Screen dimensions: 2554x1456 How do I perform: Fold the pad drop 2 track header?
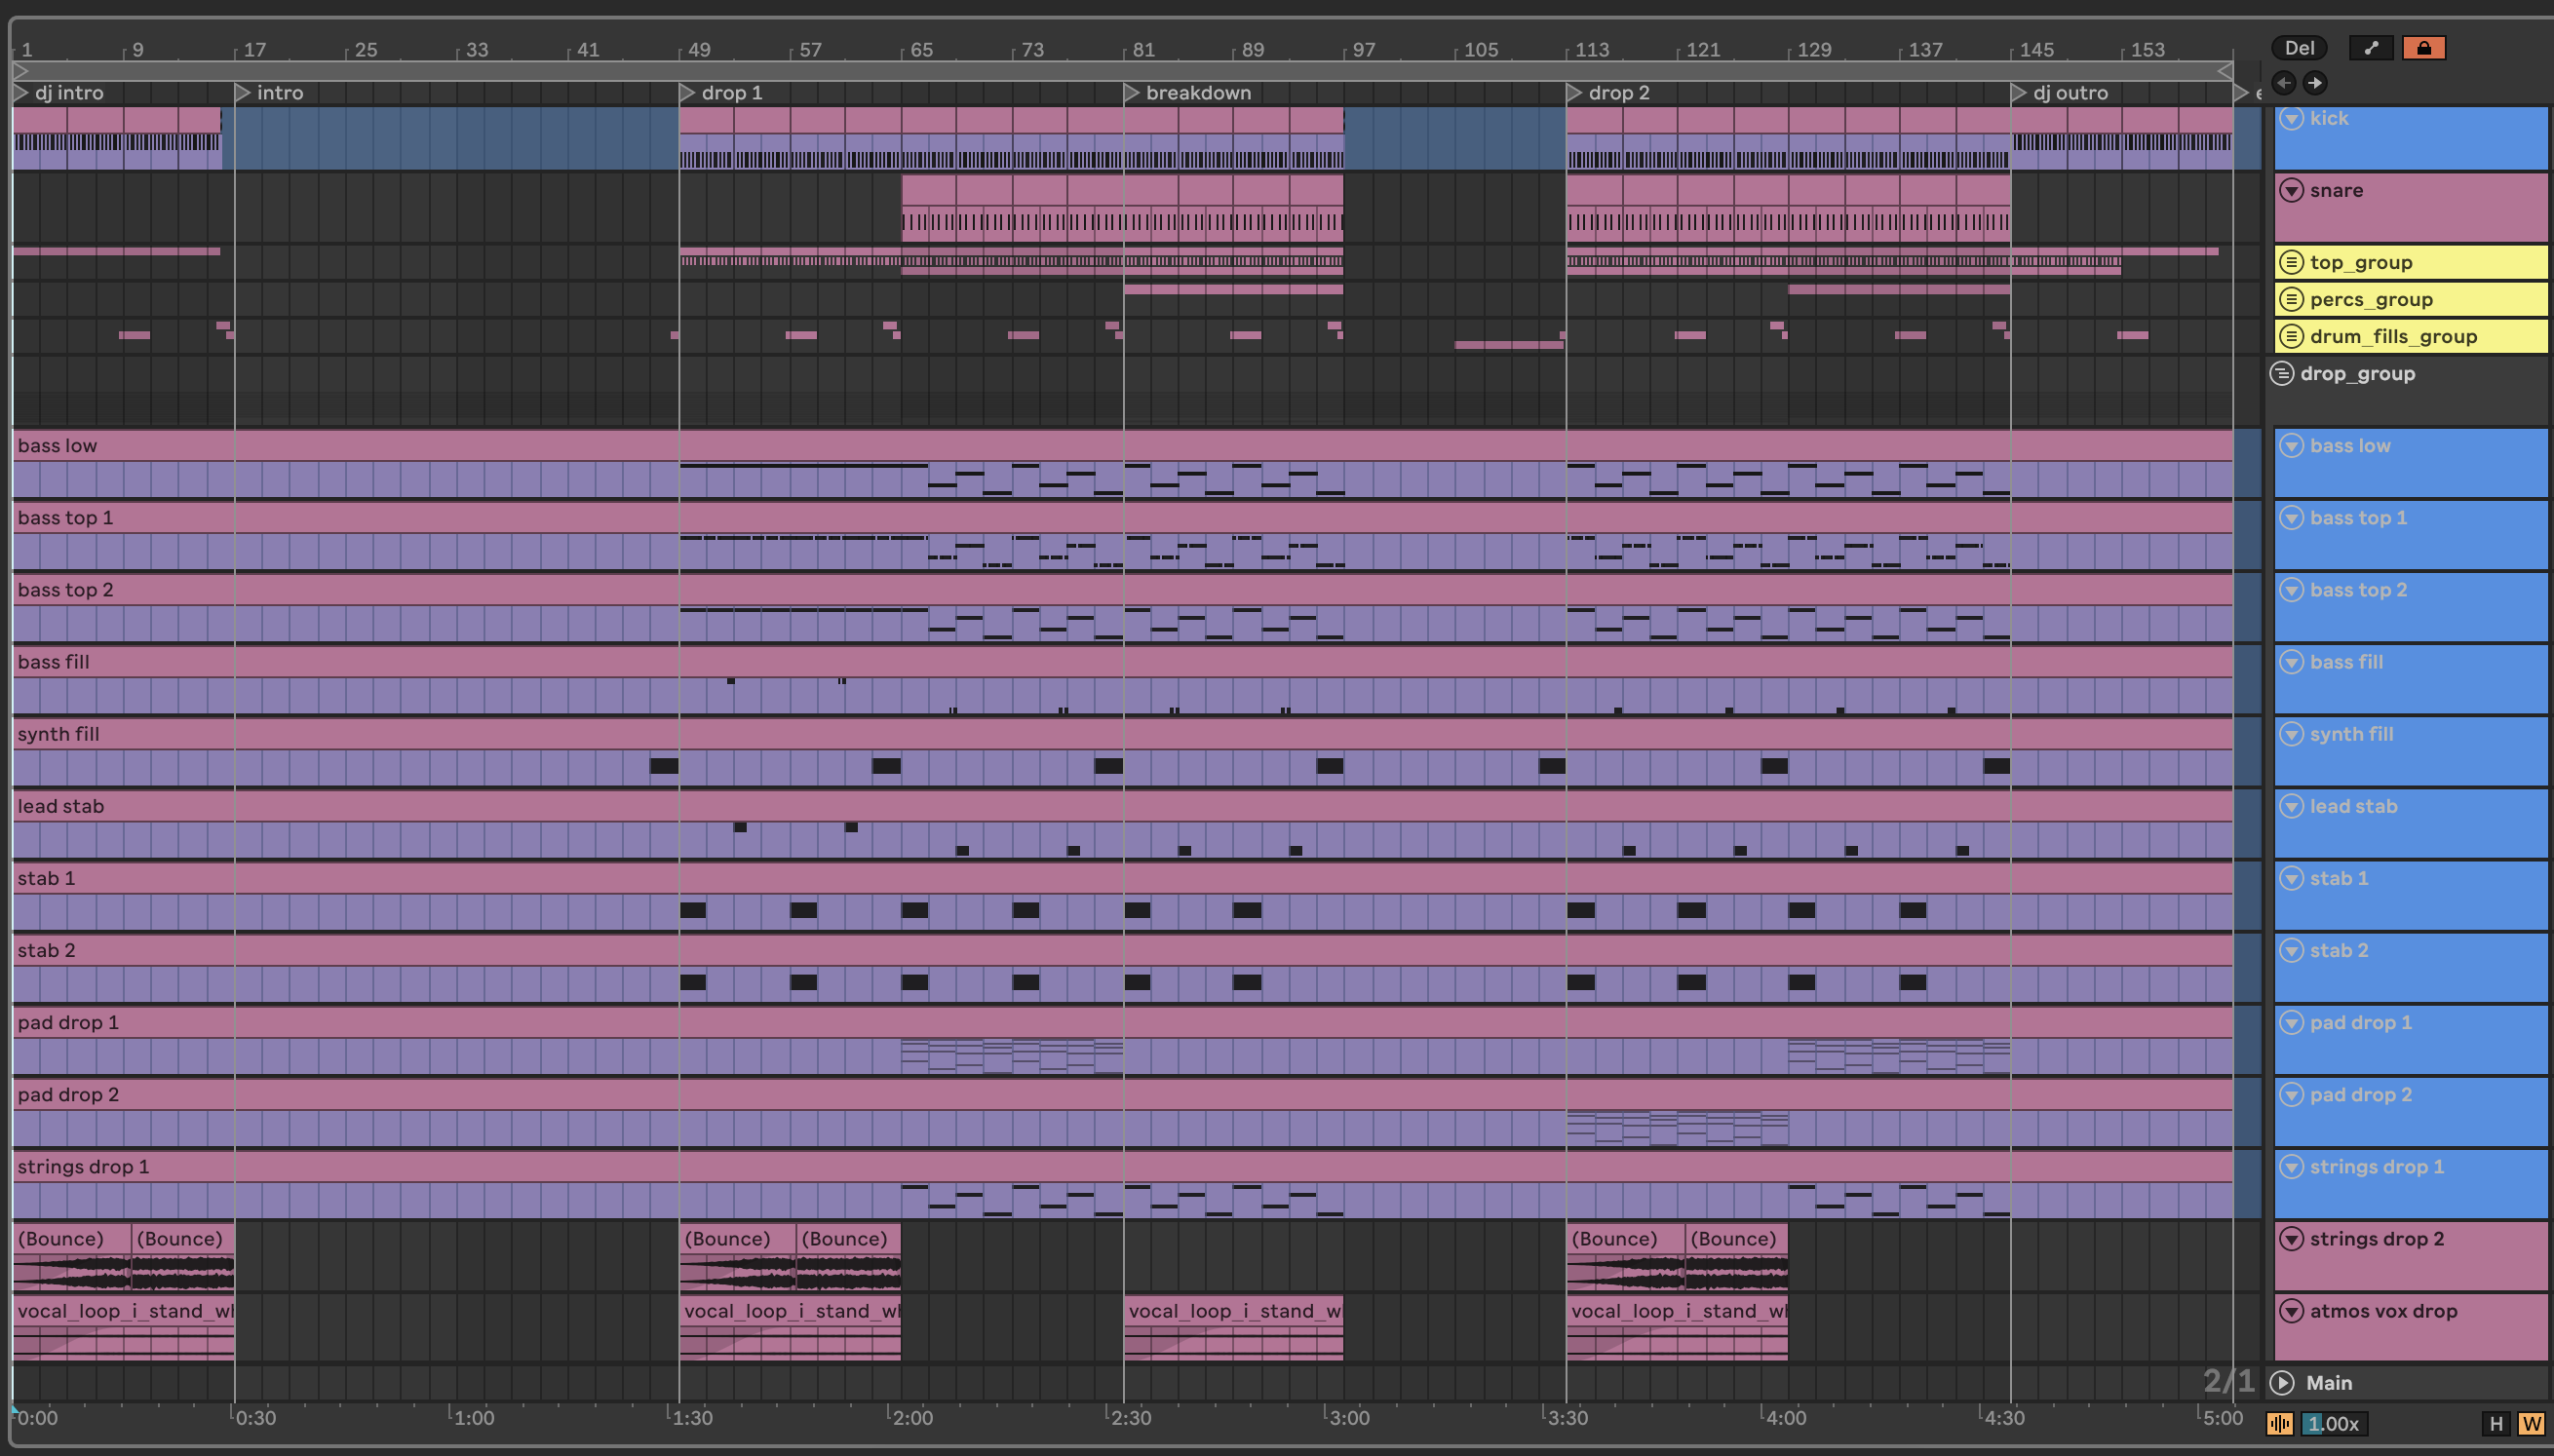pos(2291,1094)
